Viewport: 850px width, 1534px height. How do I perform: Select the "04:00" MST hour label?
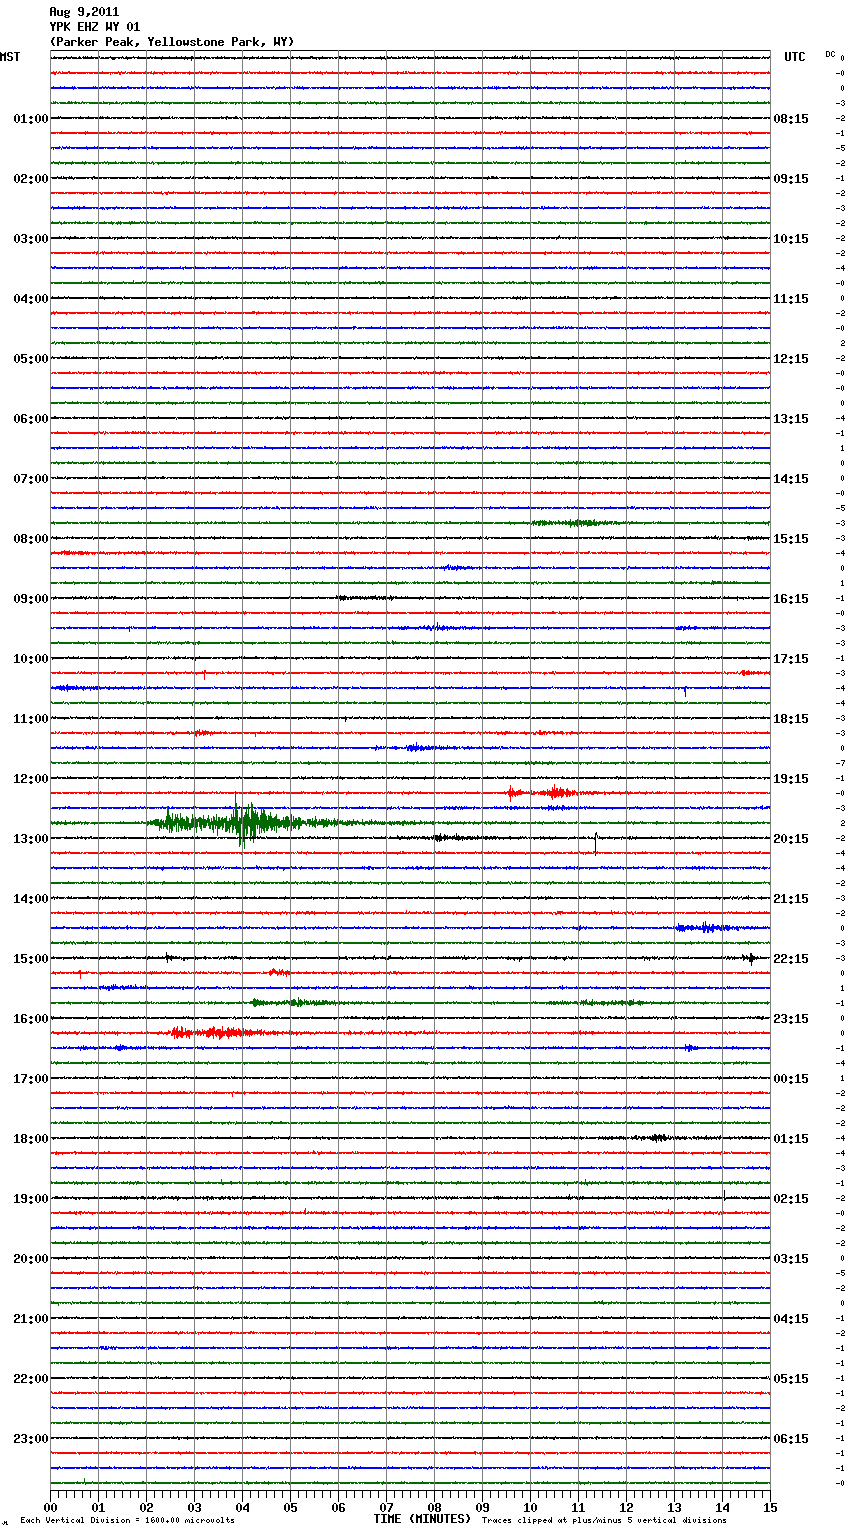click(31, 299)
